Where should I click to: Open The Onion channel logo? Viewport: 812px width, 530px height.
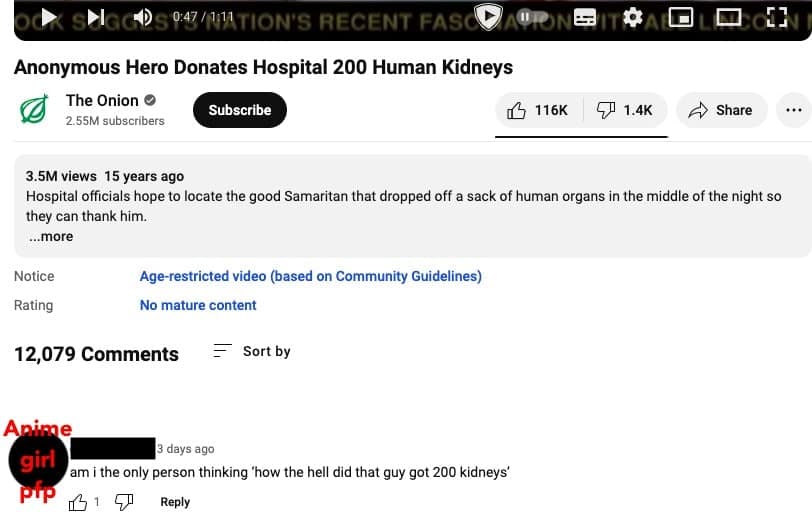tap(34, 110)
